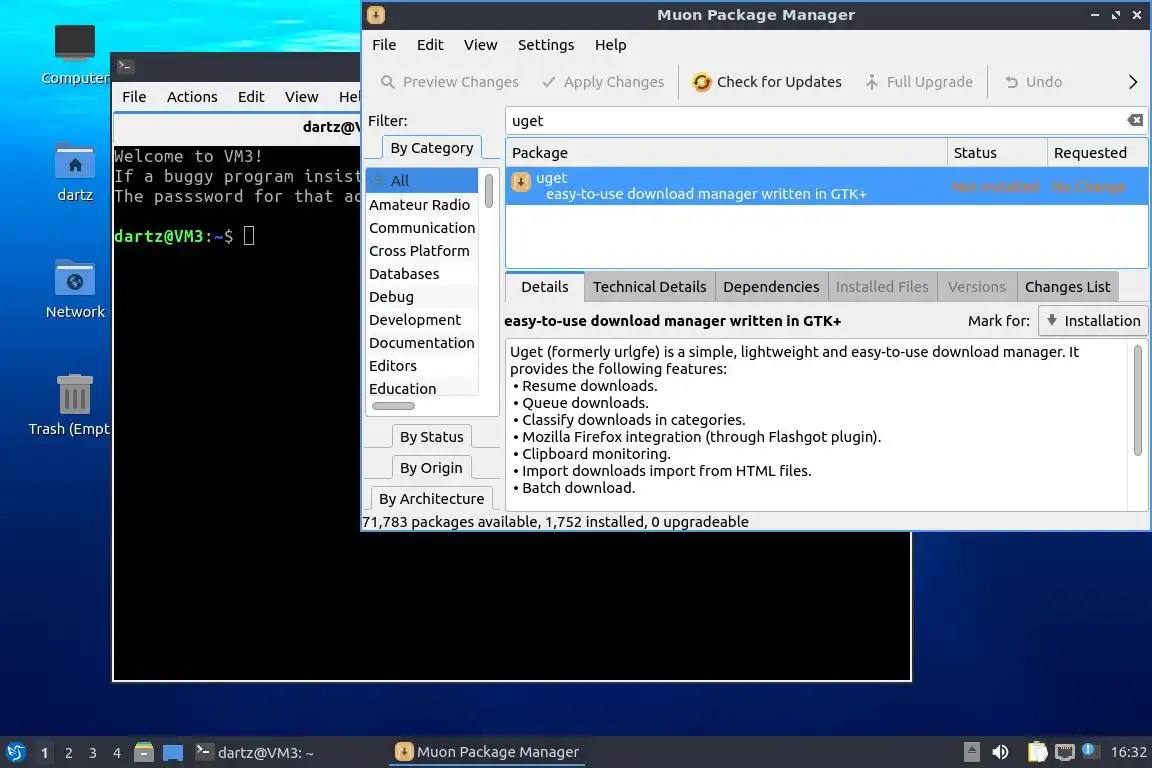Screen dimensions: 1152x768
Task: Launch file manager from taskbar
Action: 144,752
